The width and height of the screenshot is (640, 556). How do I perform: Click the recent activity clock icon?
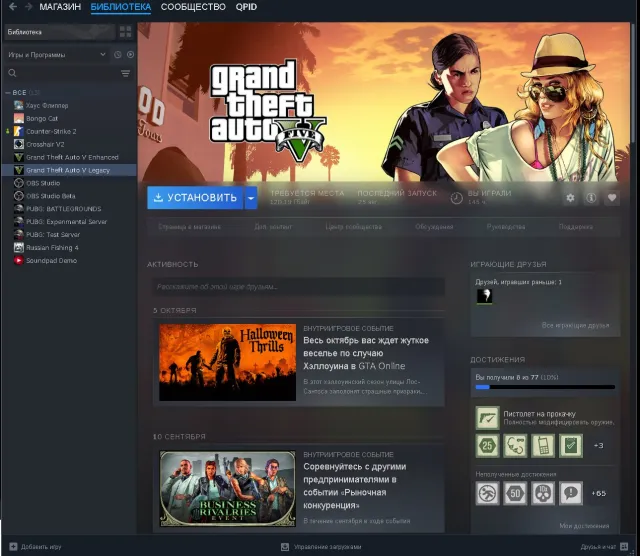click(x=118, y=54)
